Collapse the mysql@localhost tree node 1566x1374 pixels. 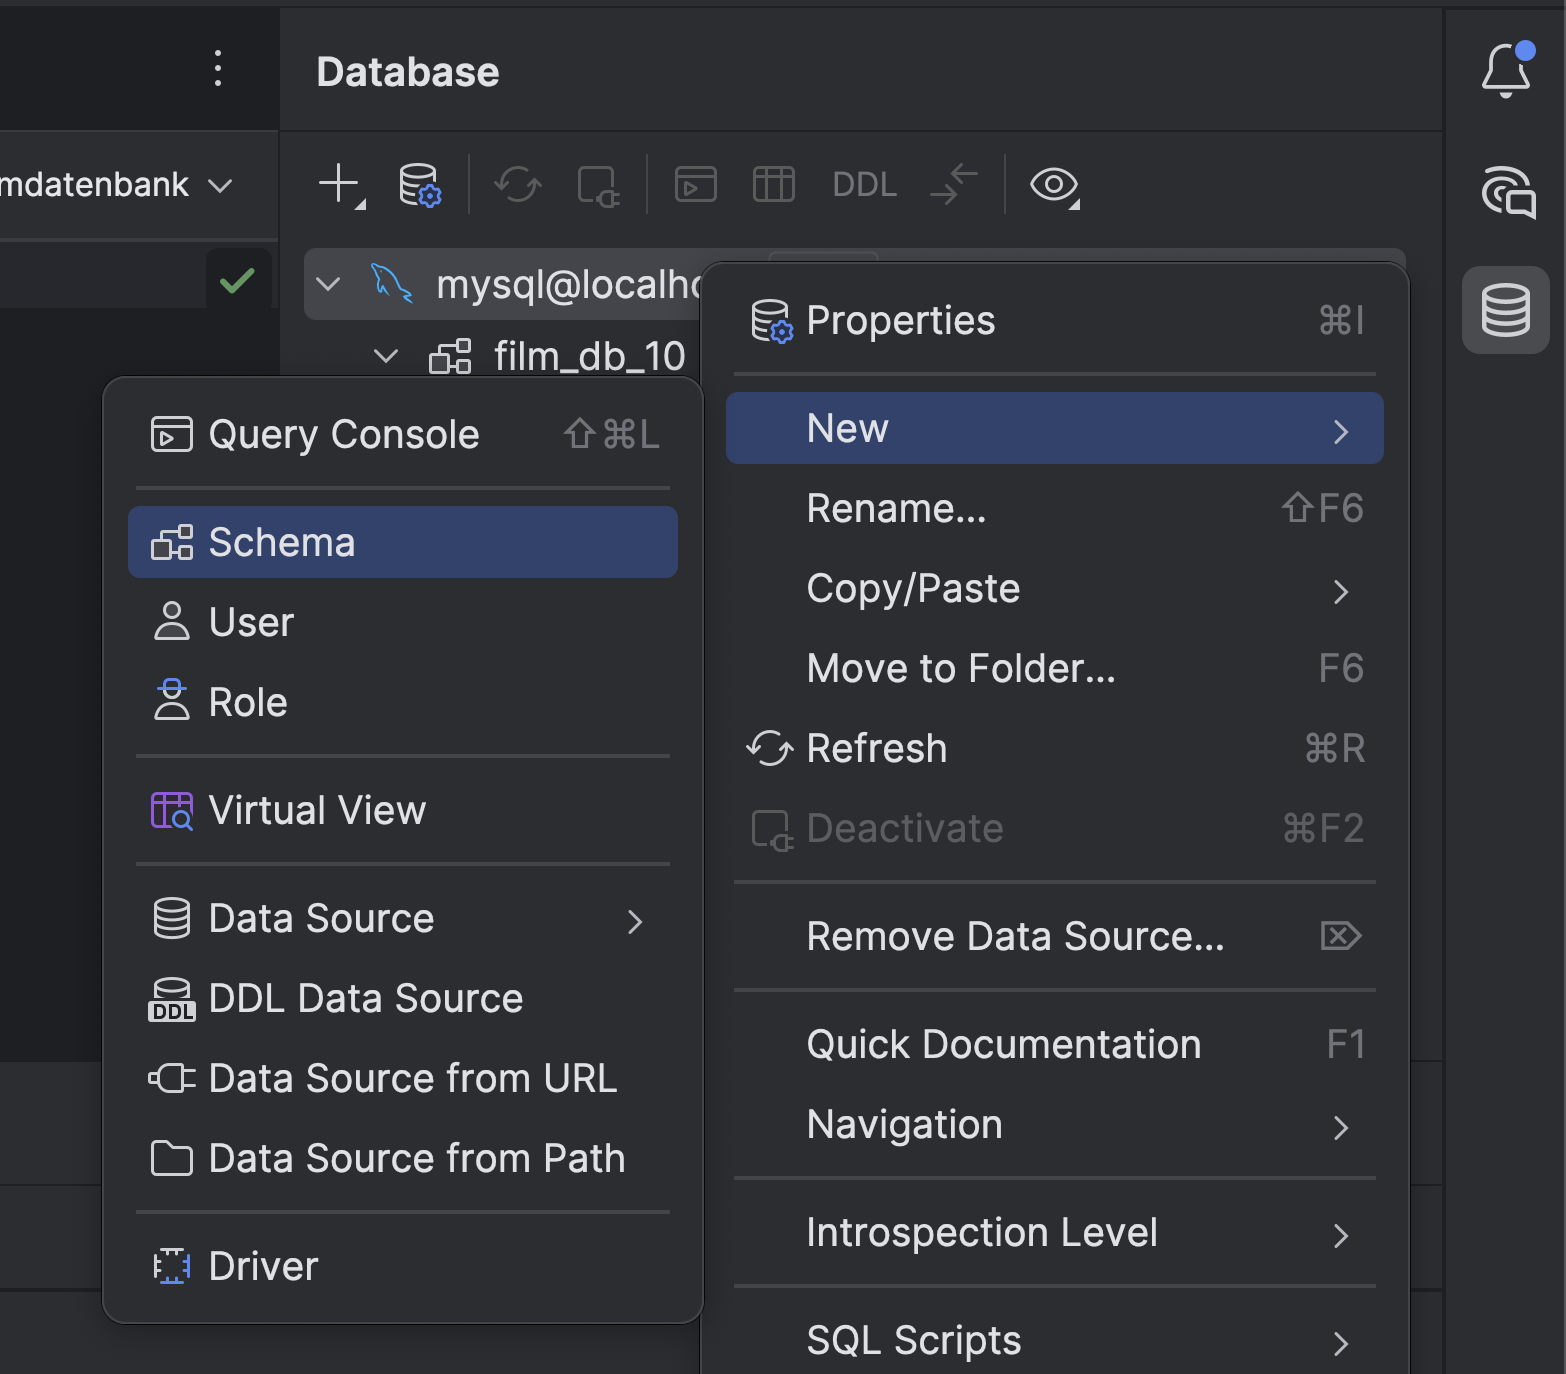coord(328,284)
